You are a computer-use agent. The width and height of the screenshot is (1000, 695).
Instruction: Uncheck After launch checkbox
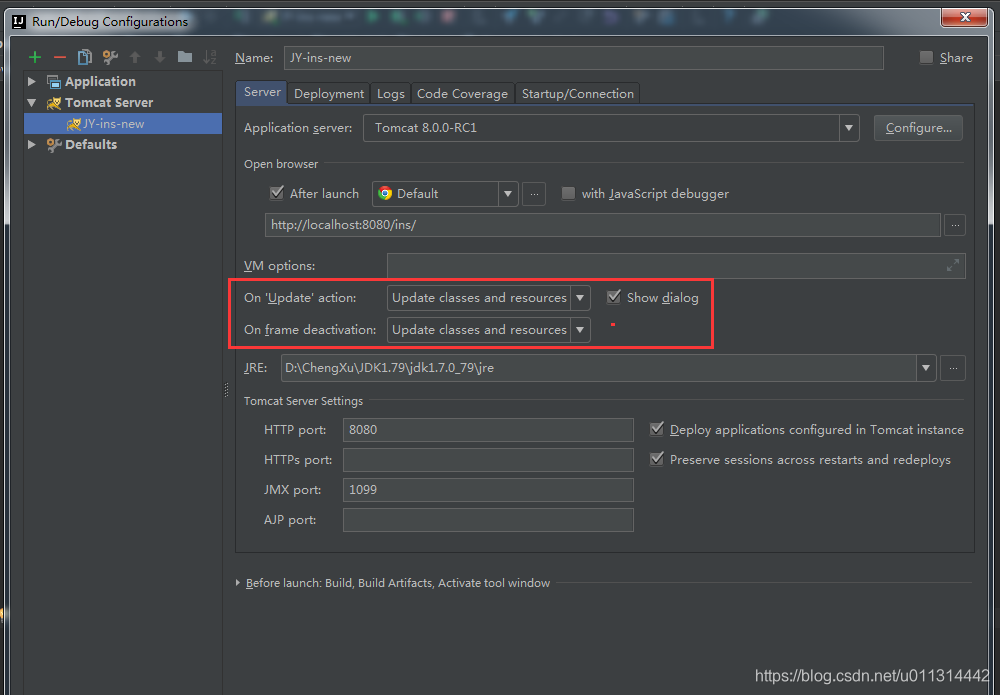277,193
